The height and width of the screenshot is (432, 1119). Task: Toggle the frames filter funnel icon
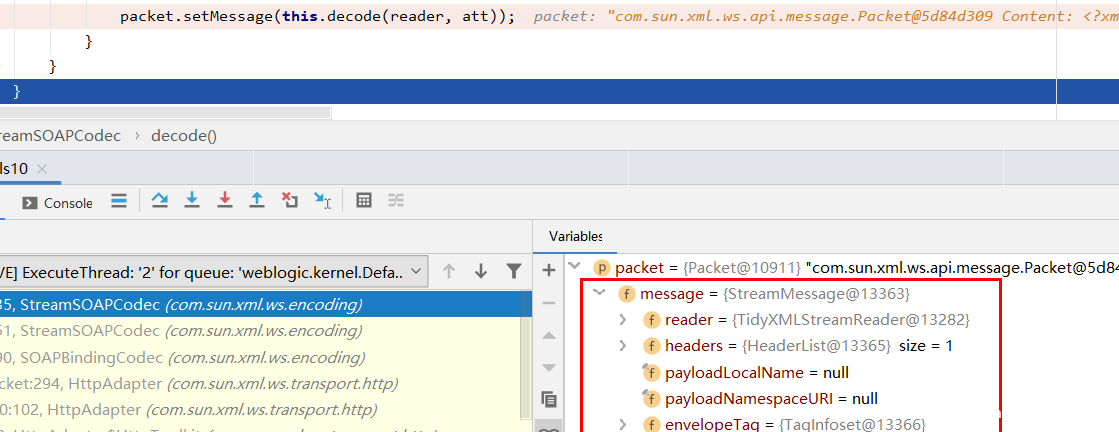[513, 271]
